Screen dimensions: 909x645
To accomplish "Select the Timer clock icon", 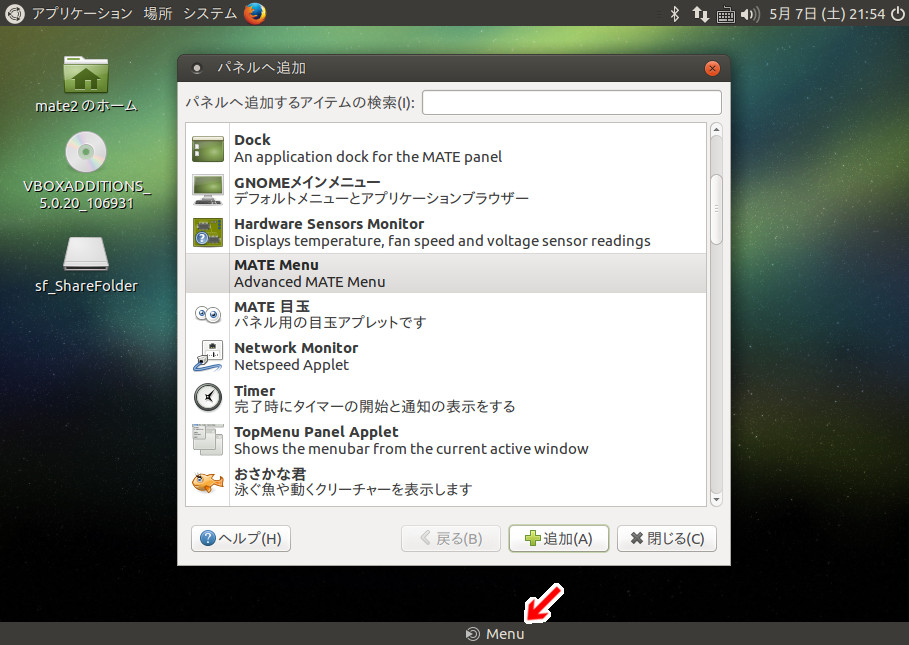I will coord(208,398).
